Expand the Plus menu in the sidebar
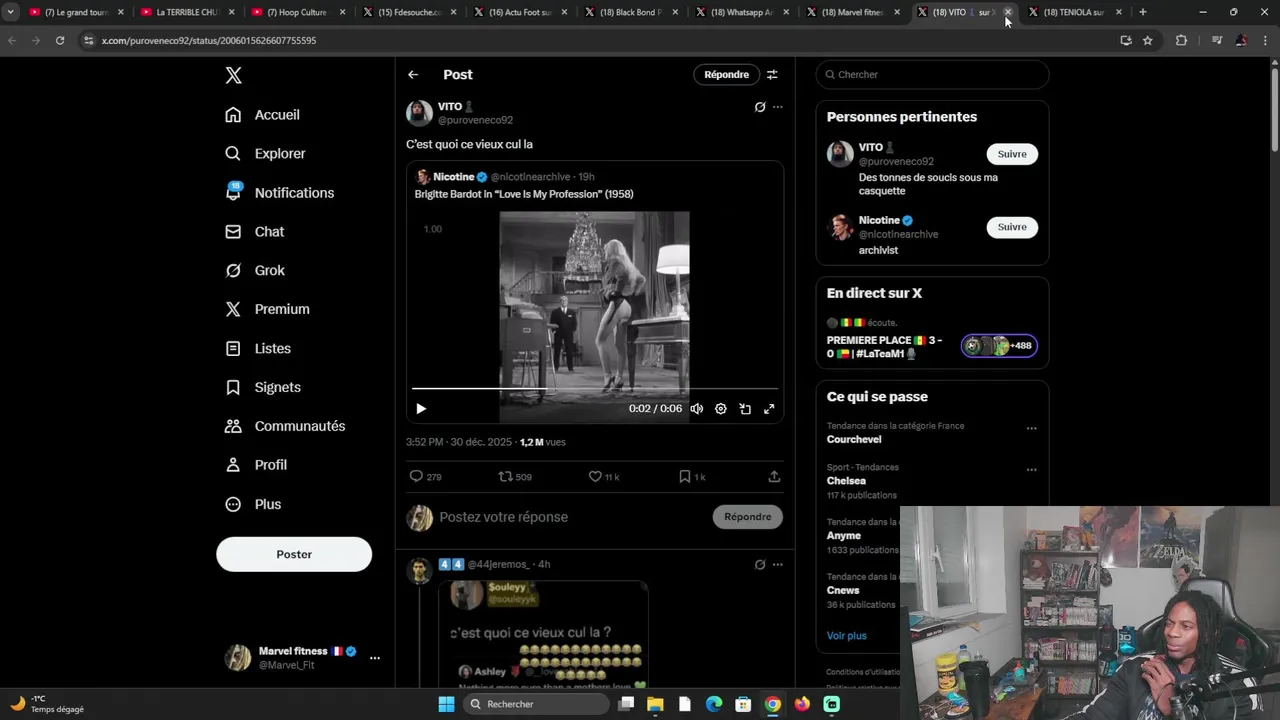Viewport: 1280px width, 720px height. [254, 505]
